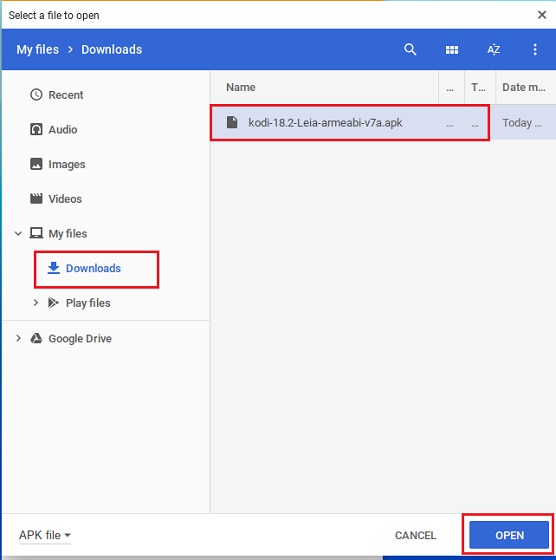Sort by the Name column header
The width and height of the screenshot is (556, 560).
241,87
